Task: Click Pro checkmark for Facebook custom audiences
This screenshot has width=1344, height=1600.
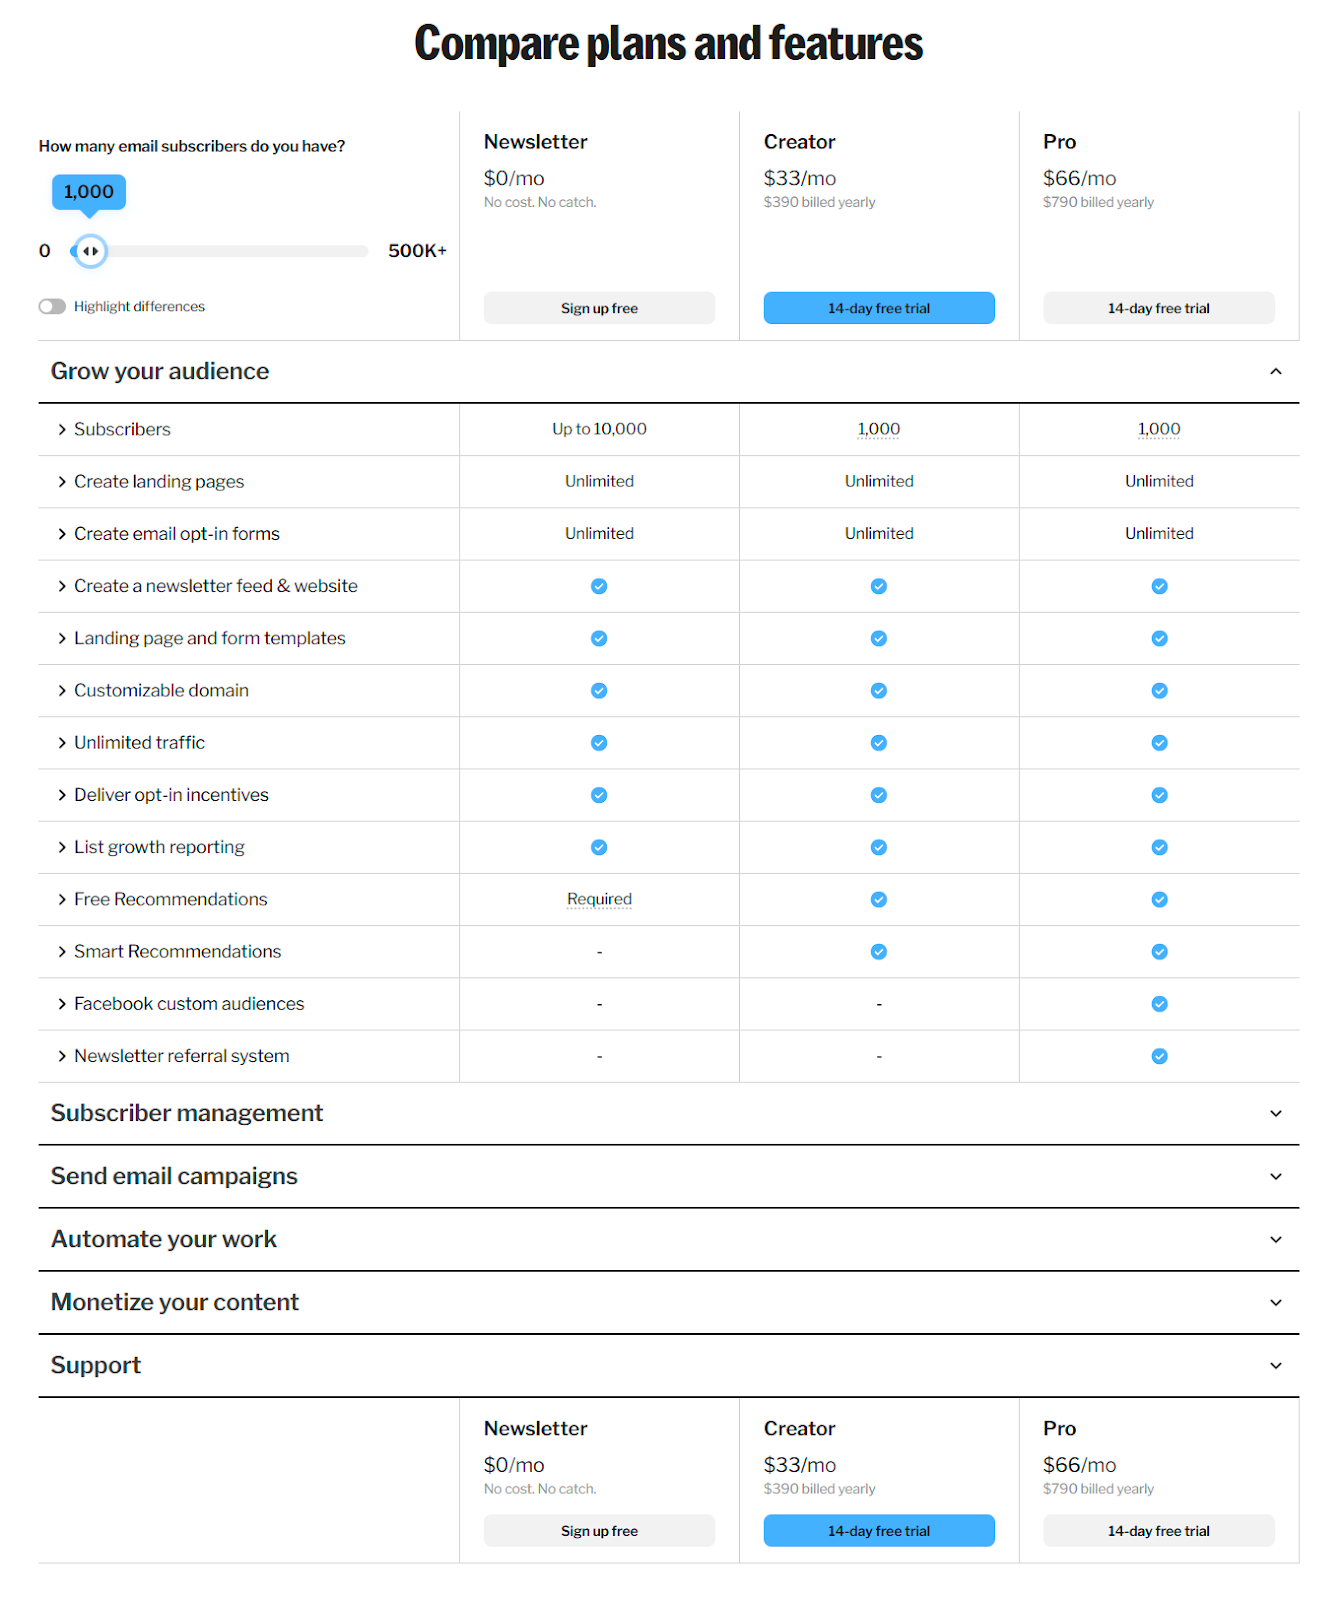Action: pyautogui.click(x=1159, y=1004)
